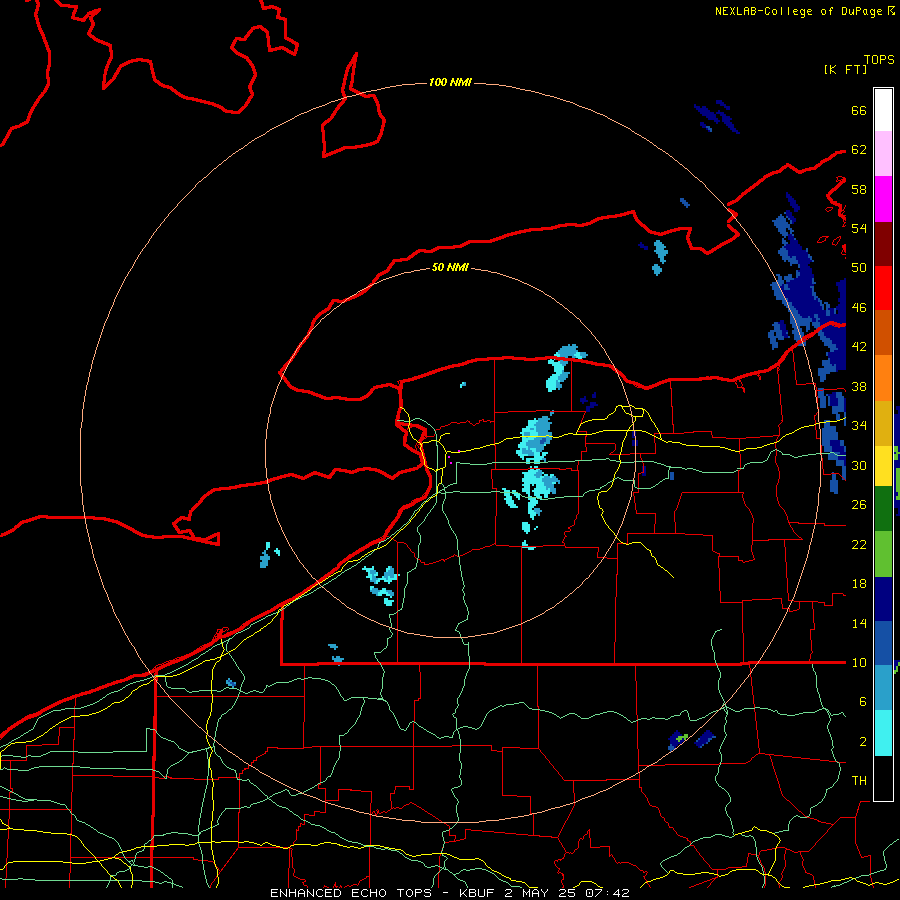Image resolution: width=900 pixels, height=900 pixels.
Task: Pick the bright orange legend swatch
Action: pyautogui.click(x=883, y=378)
